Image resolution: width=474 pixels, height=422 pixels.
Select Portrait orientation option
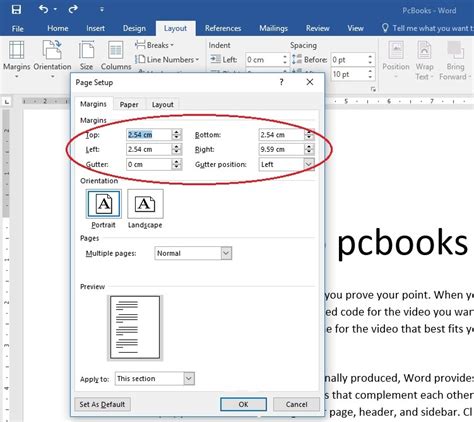[103, 209]
